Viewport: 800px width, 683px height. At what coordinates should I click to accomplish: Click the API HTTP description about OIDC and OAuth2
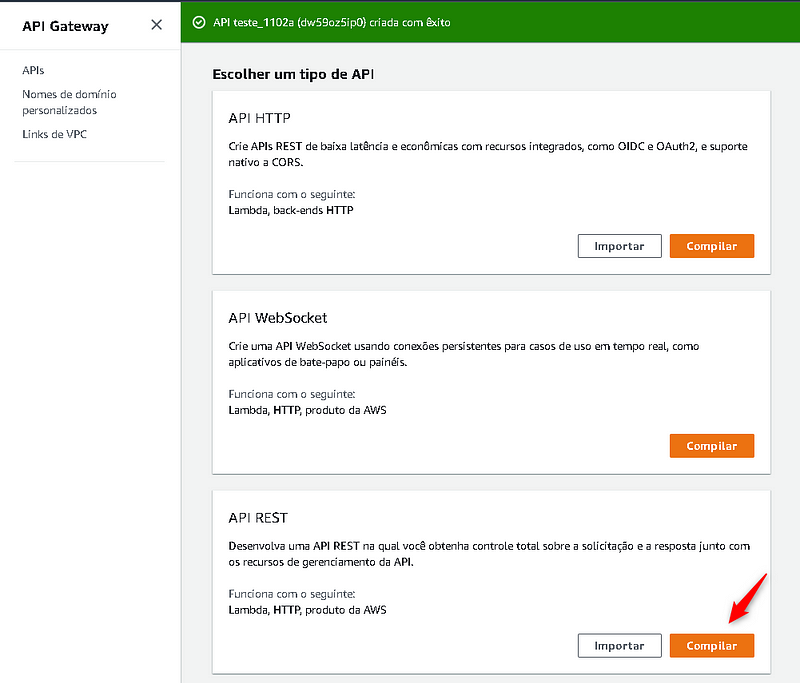[488, 154]
